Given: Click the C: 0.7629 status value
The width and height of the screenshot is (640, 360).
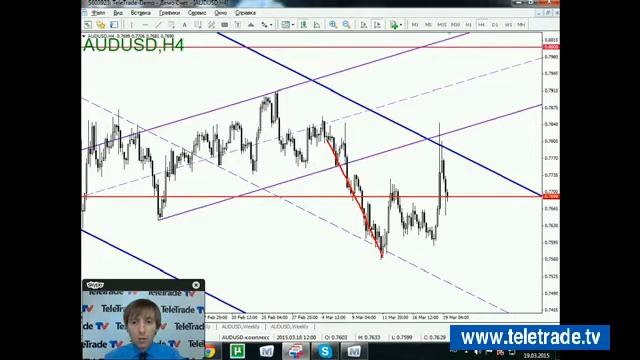Looking at the screenshot, I should pos(434,338).
